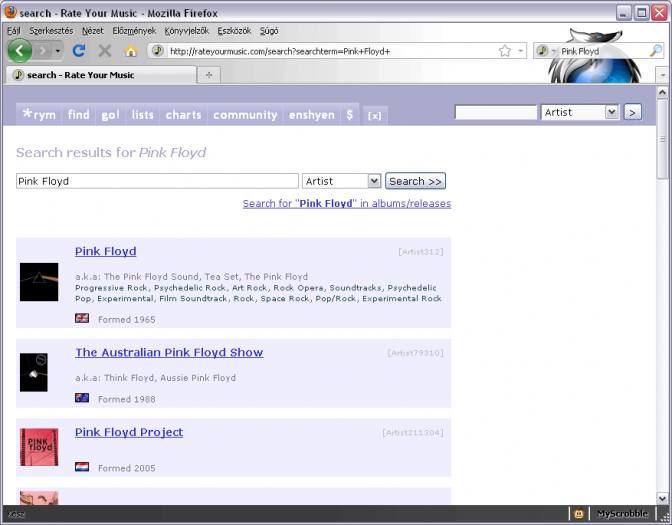The height and width of the screenshot is (525, 672).
Task: Click the [Artist79310] label
Action: click(415, 353)
